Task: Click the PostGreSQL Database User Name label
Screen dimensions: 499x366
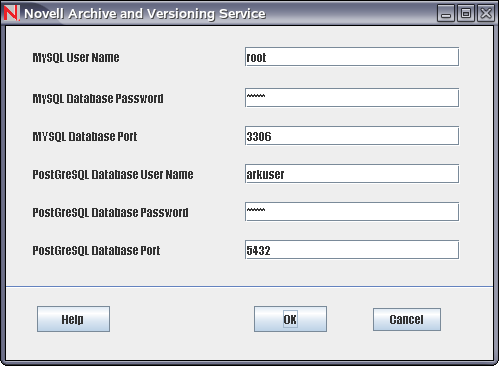Action: 113,175
